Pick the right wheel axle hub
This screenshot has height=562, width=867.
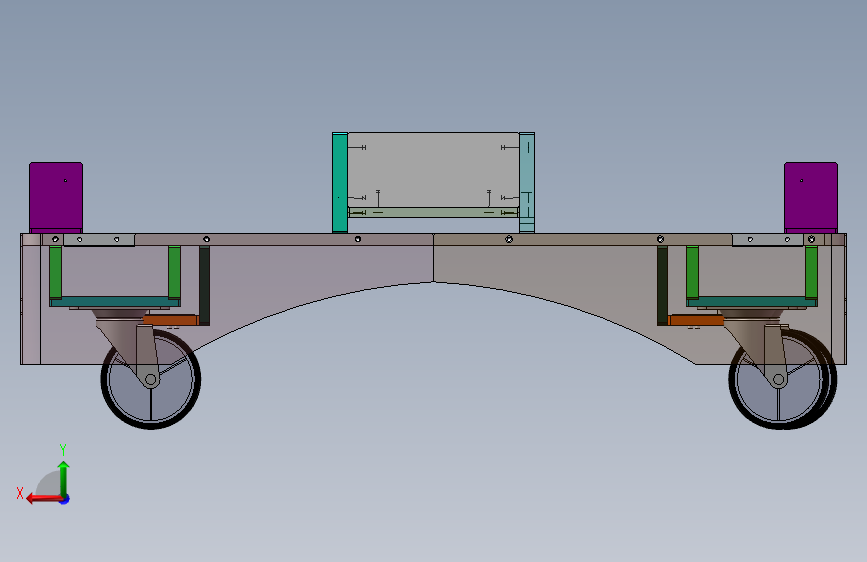pos(779,379)
